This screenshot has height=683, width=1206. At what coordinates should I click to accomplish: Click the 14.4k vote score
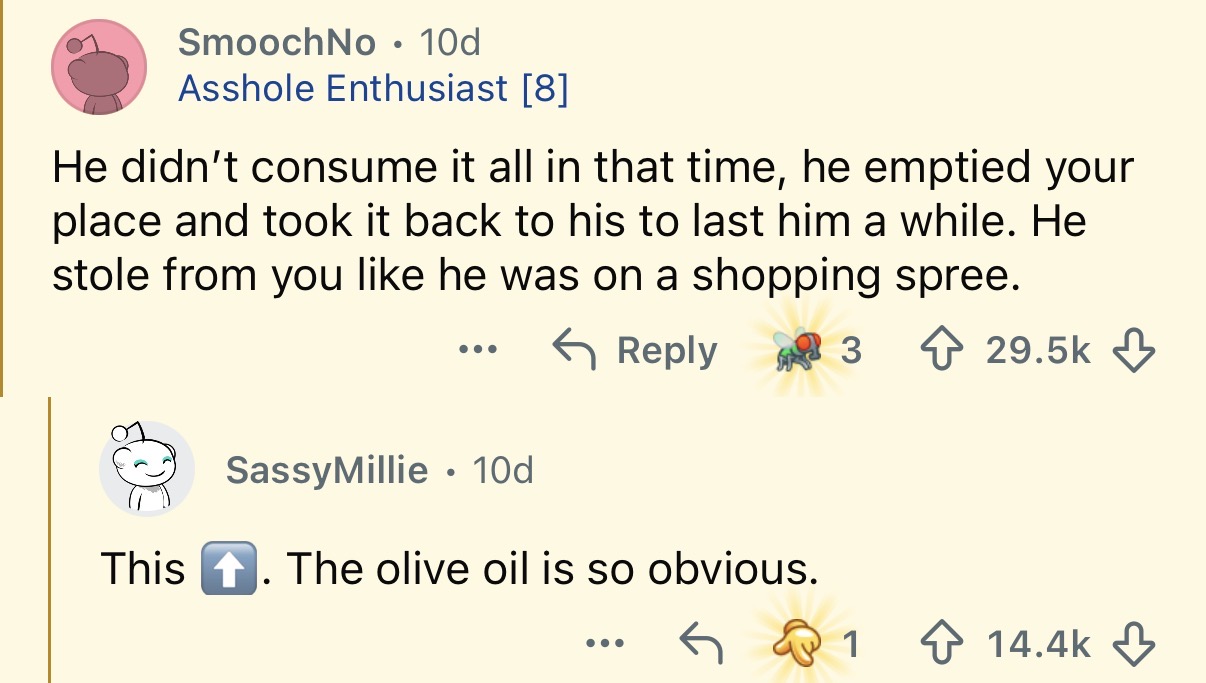pos(1037,645)
